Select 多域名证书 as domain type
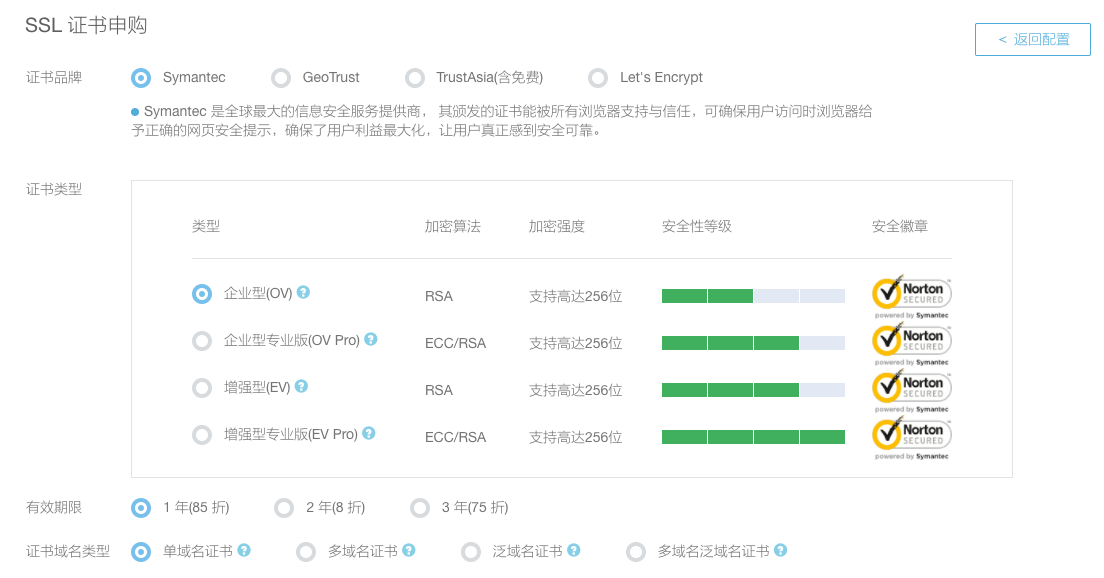 point(306,551)
